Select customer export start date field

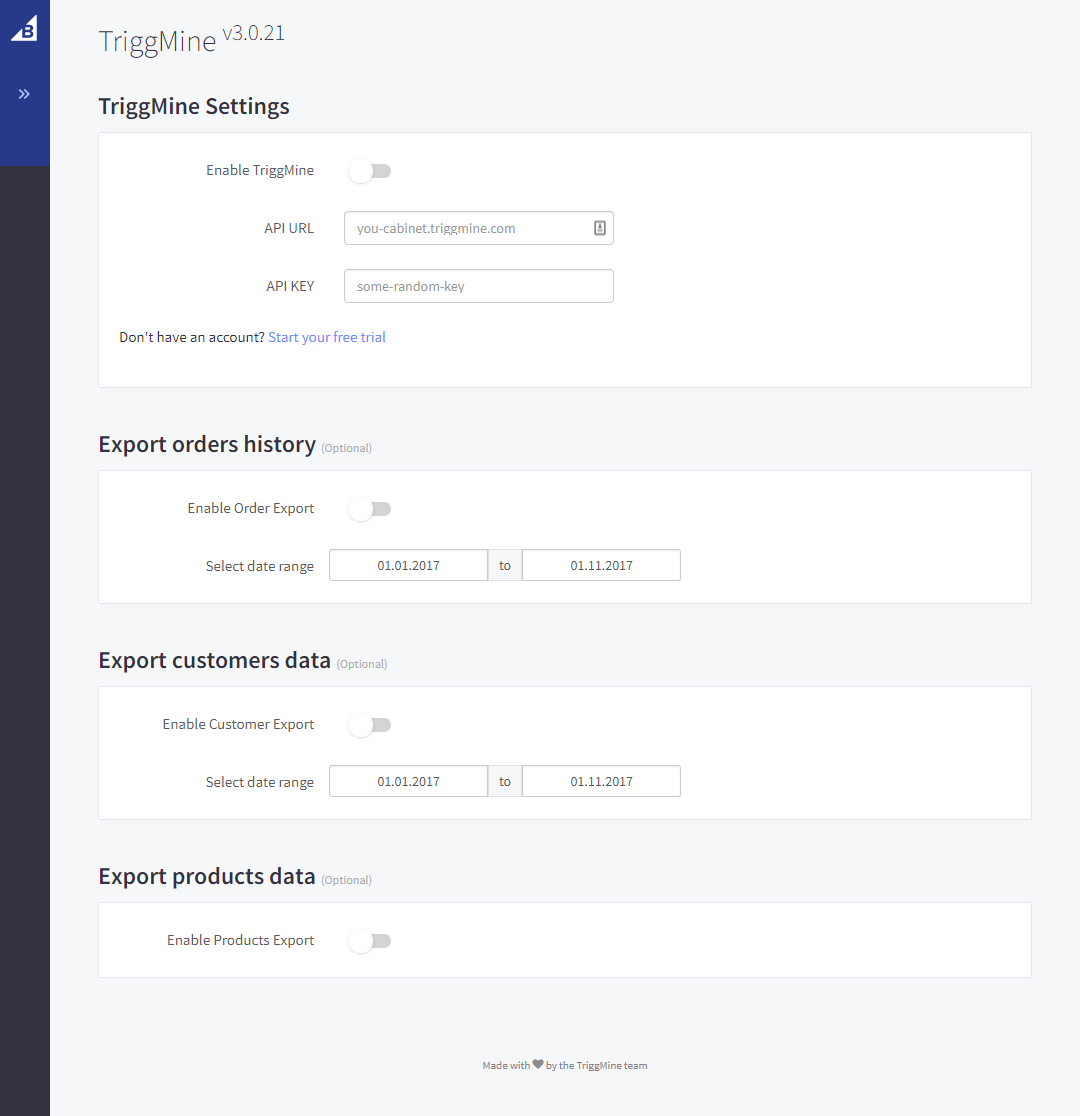(409, 781)
